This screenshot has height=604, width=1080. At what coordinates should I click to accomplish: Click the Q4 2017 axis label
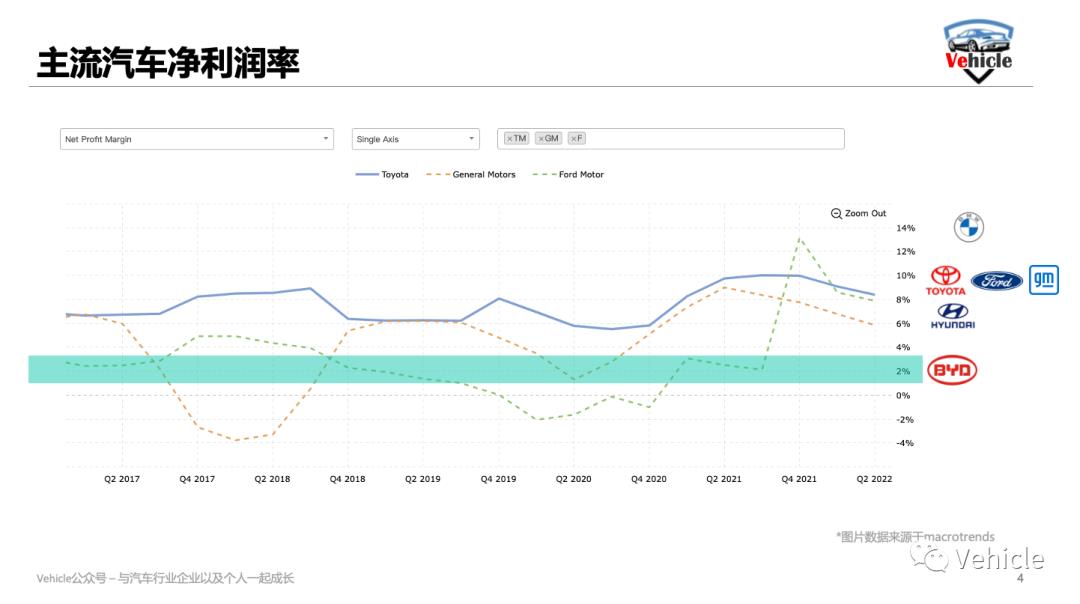[197, 479]
